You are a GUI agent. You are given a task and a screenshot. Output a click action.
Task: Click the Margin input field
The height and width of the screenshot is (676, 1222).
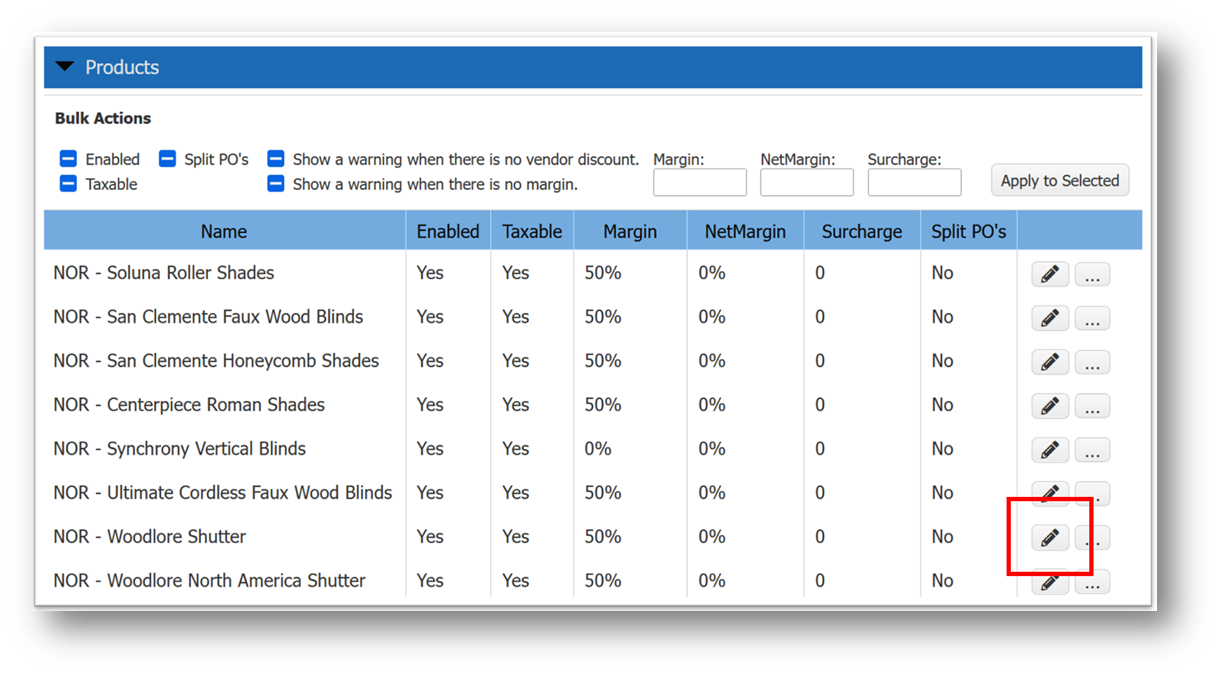pyautogui.click(x=700, y=182)
